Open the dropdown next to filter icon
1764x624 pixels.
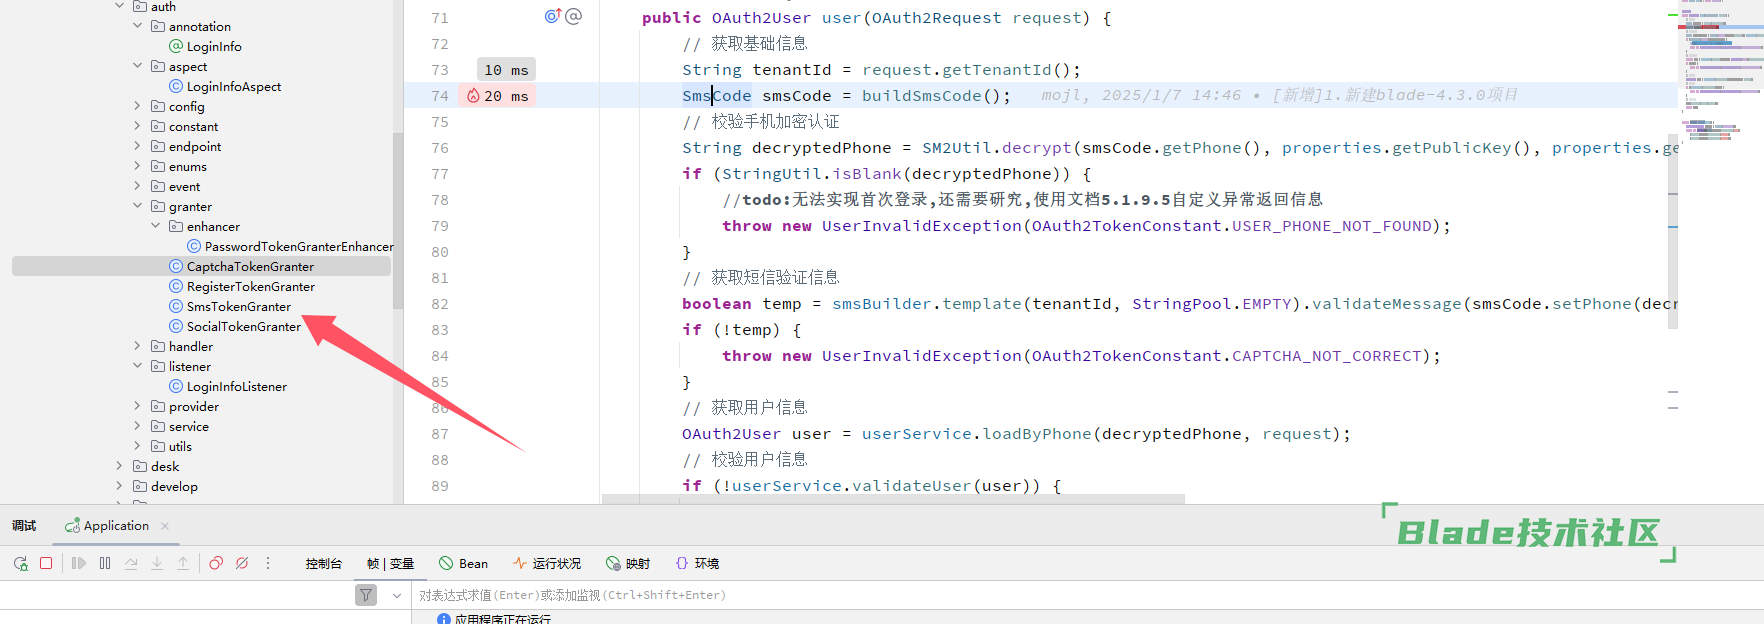(397, 595)
